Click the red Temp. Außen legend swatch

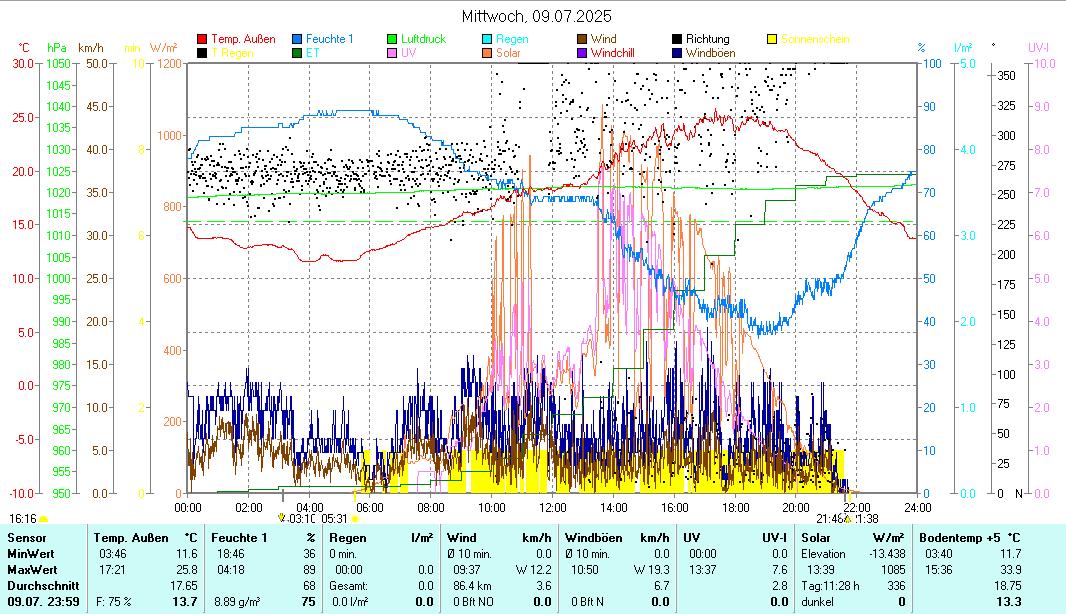[202, 39]
